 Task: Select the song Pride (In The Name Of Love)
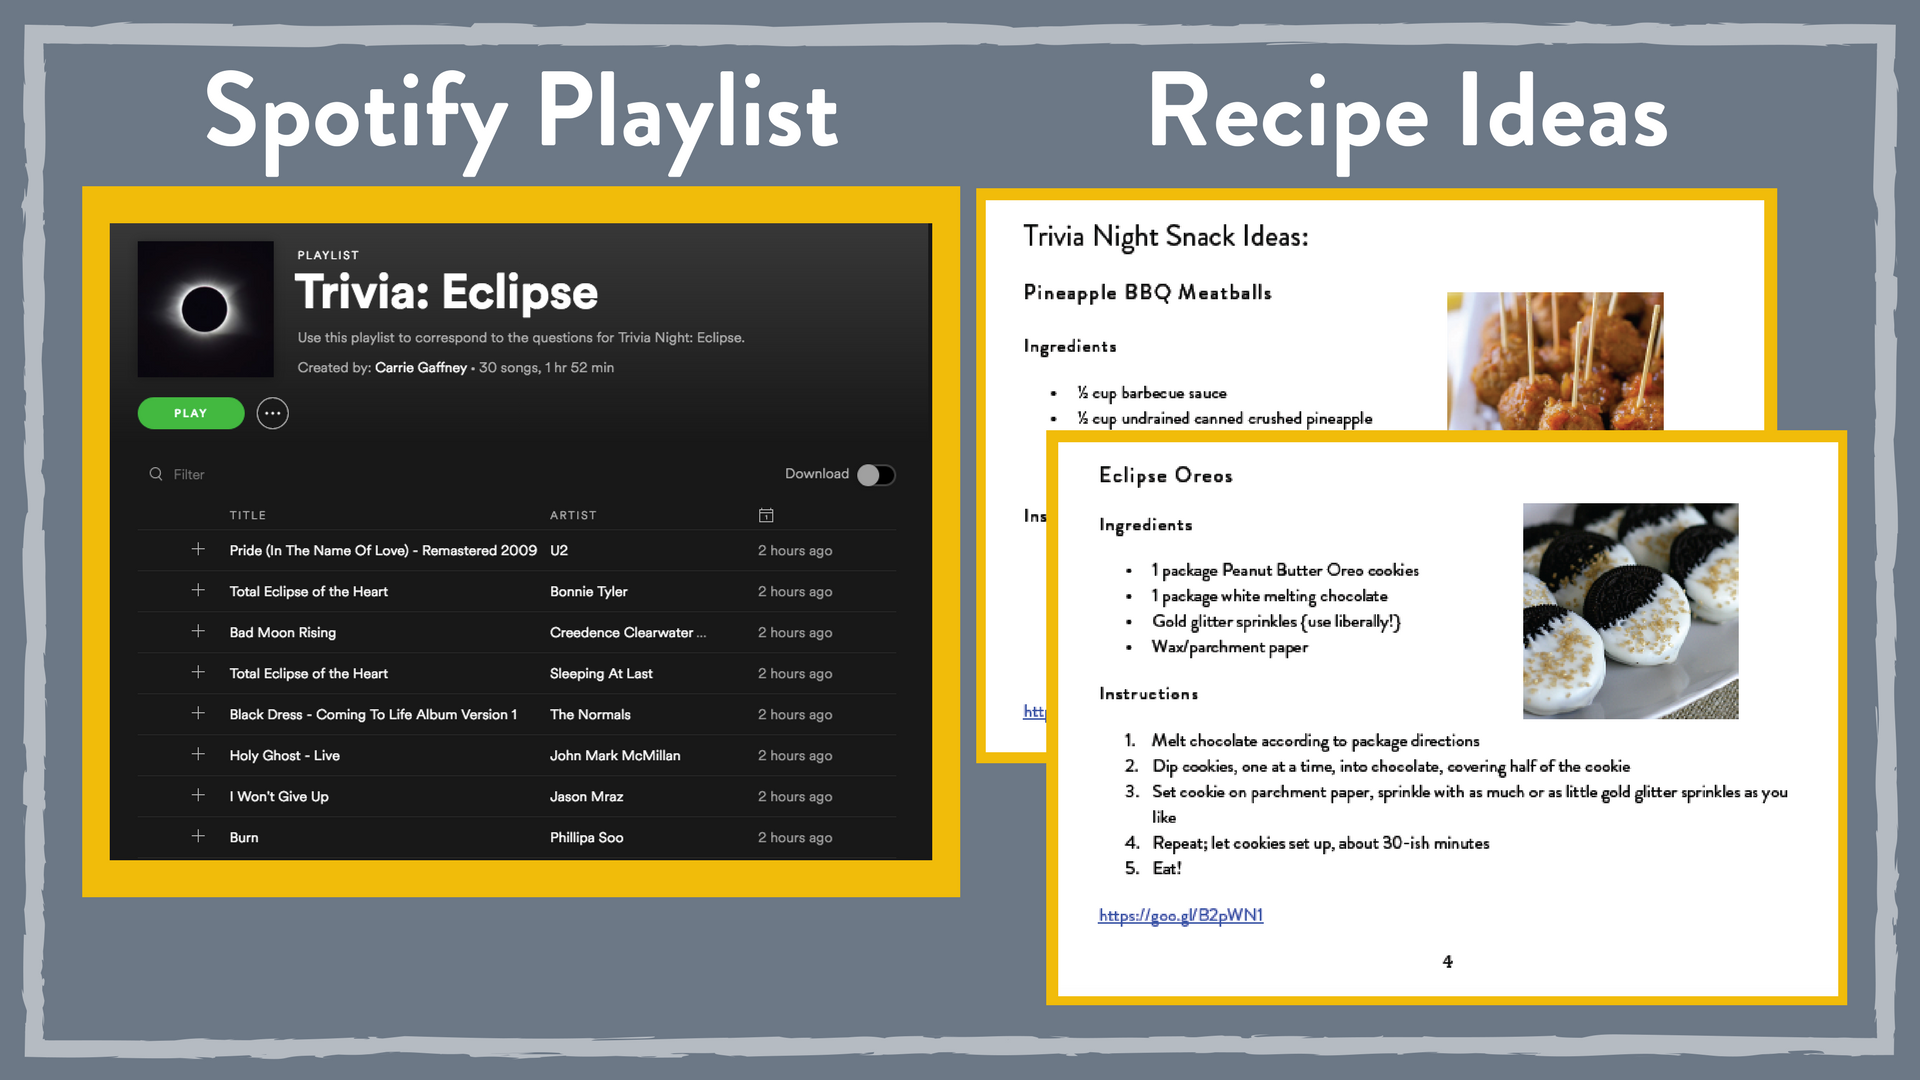coord(383,550)
